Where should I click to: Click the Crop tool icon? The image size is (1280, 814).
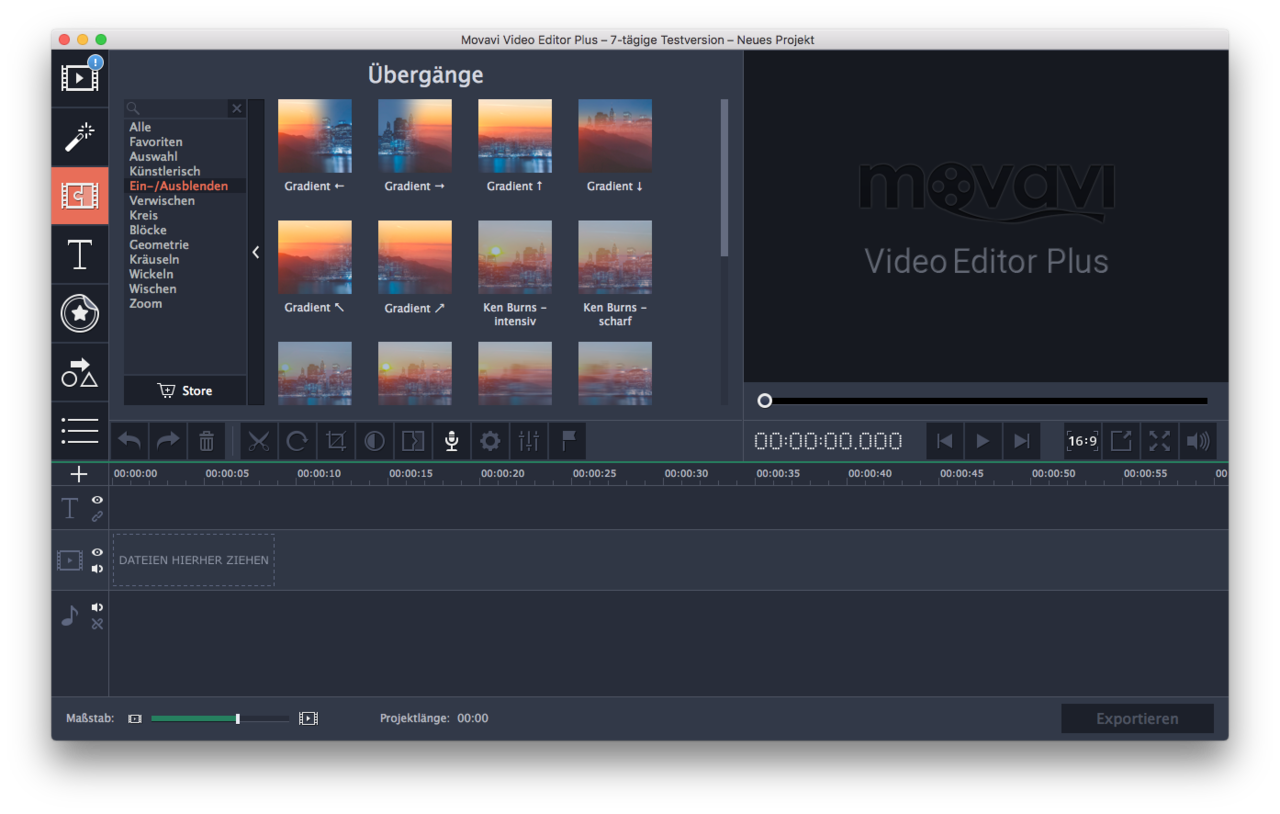pos(336,441)
